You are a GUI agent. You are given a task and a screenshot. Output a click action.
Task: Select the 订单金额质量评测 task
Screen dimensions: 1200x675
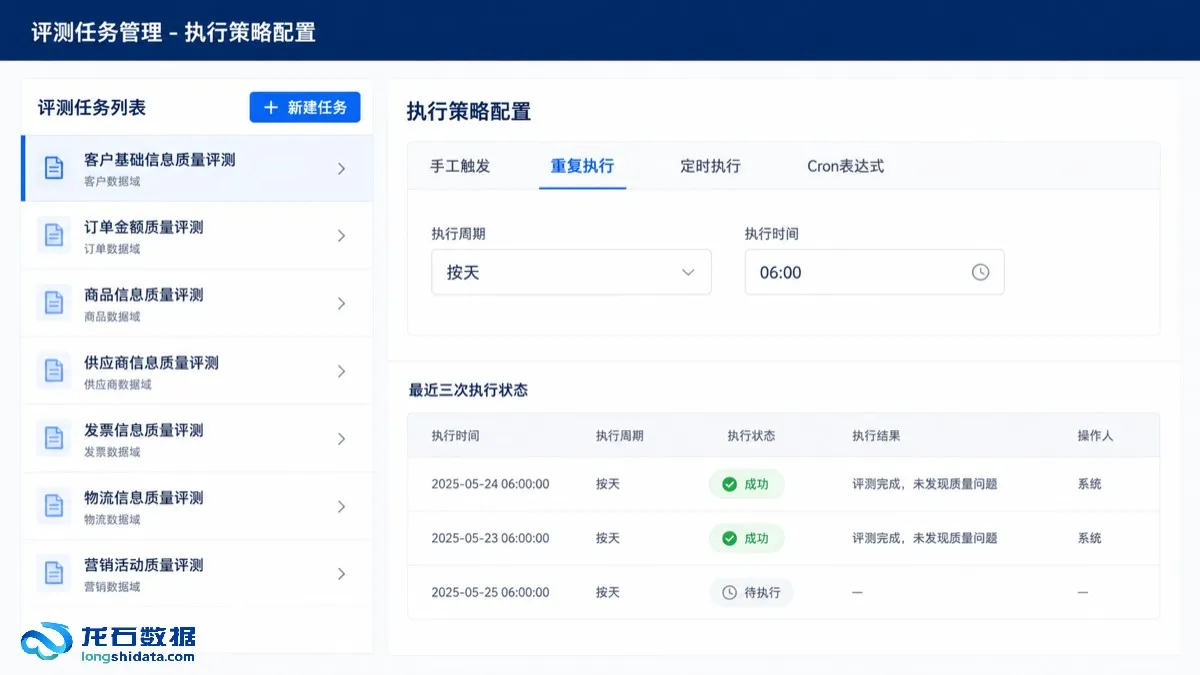point(197,236)
